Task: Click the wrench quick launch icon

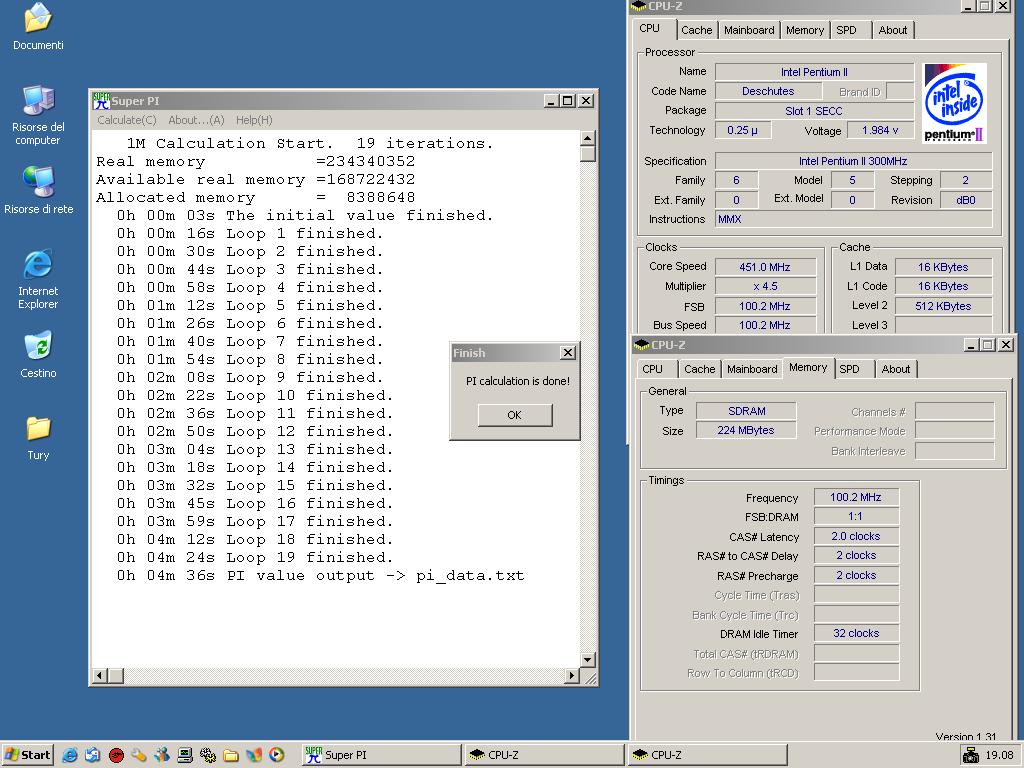Action: pos(138,755)
